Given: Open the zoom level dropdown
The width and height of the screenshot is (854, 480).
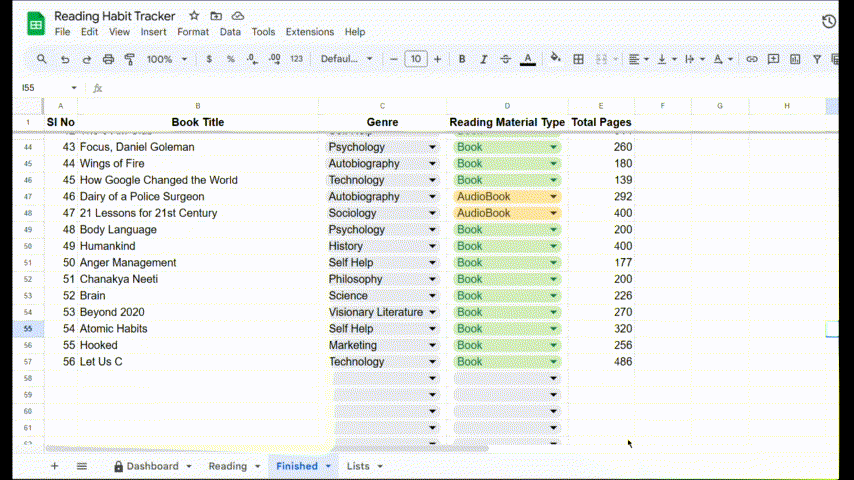Looking at the screenshot, I should [x=167, y=59].
